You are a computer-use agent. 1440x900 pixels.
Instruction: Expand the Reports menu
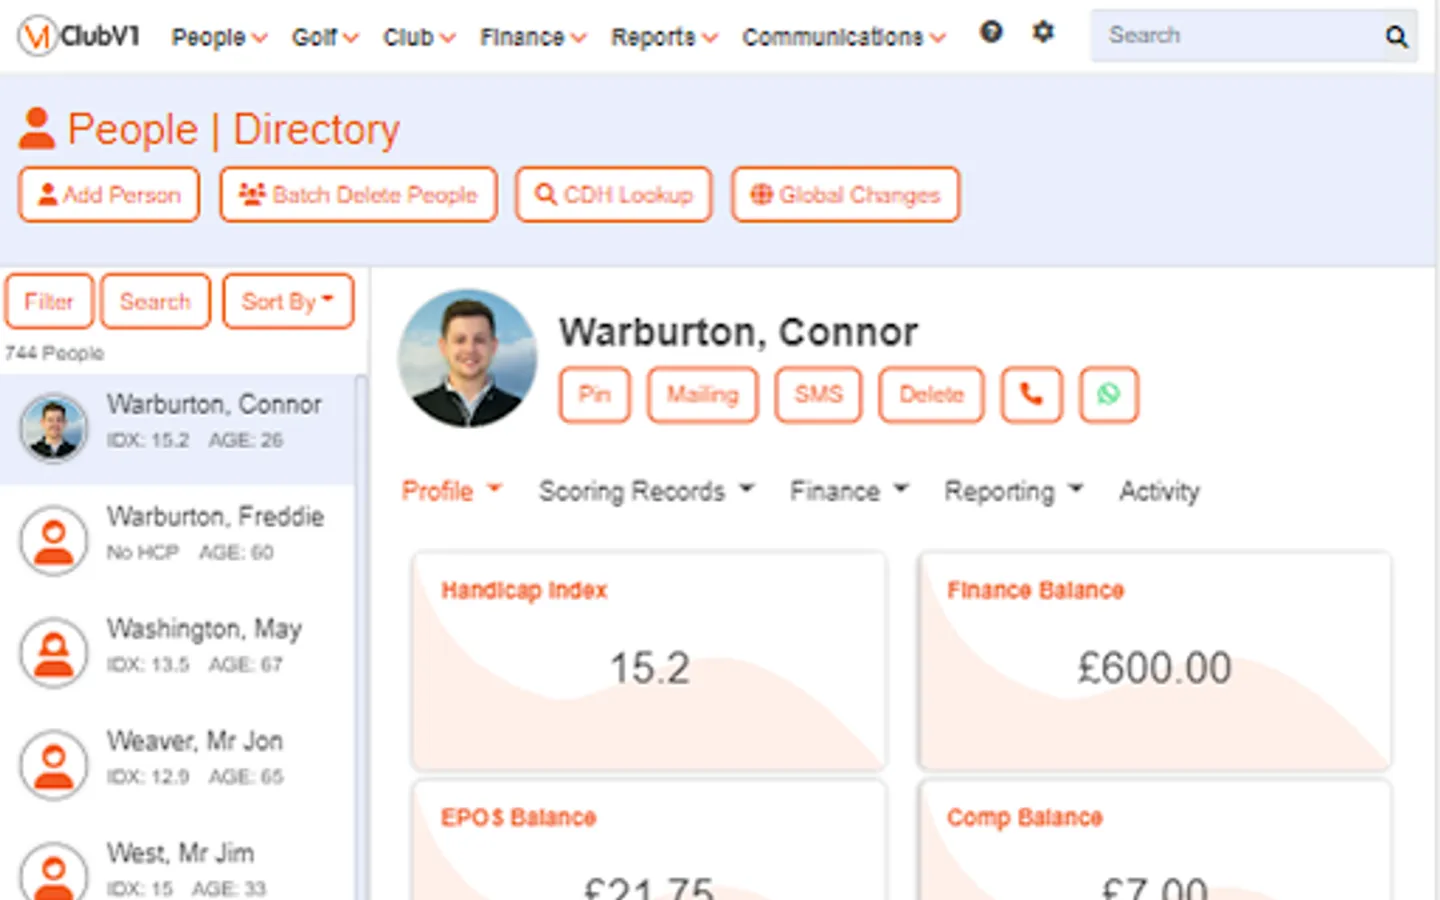click(x=664, y=37)
